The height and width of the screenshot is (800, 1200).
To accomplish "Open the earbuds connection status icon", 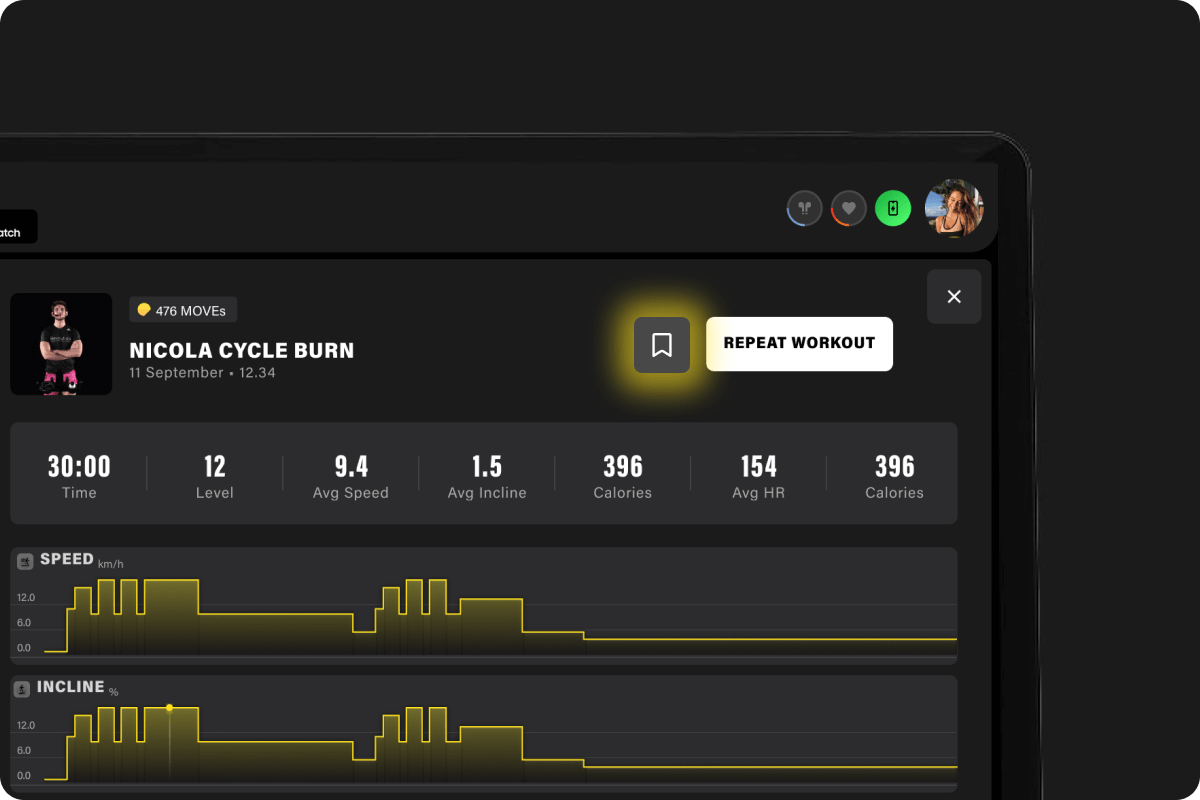I will click(x=805, y=209).
